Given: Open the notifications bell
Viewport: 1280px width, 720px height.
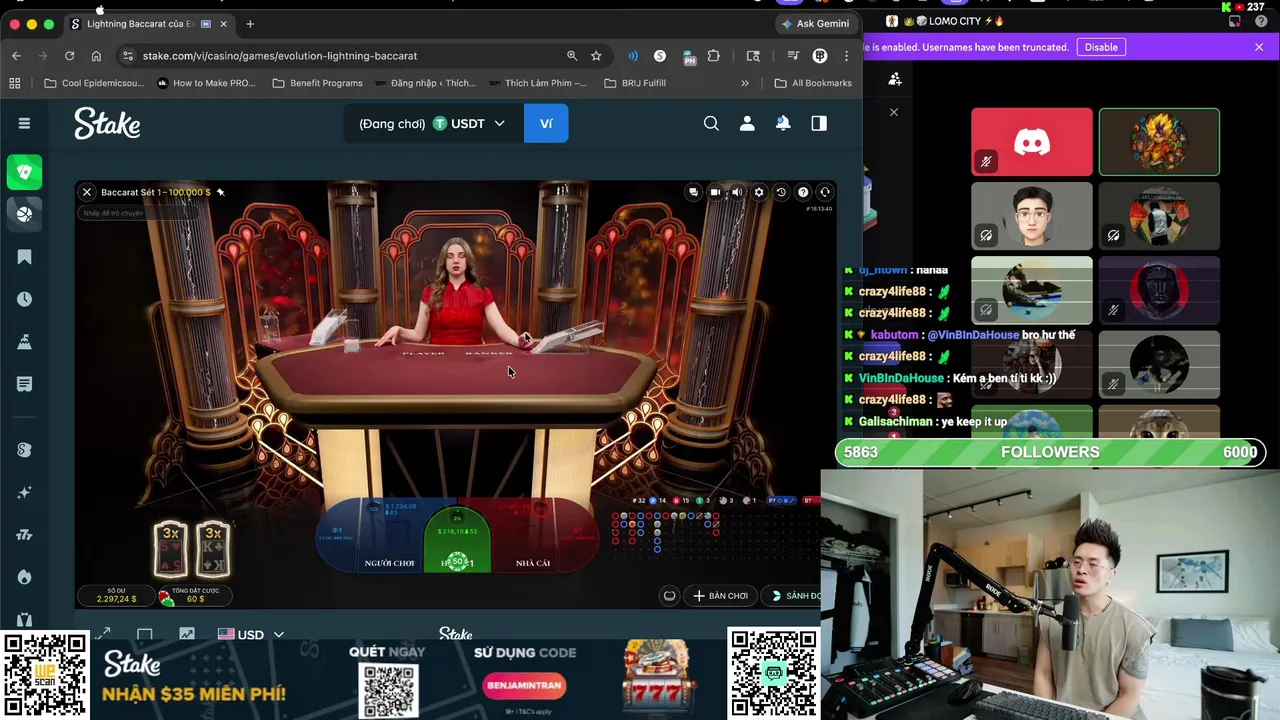Looking at the screenshot, I should [783, 123].
